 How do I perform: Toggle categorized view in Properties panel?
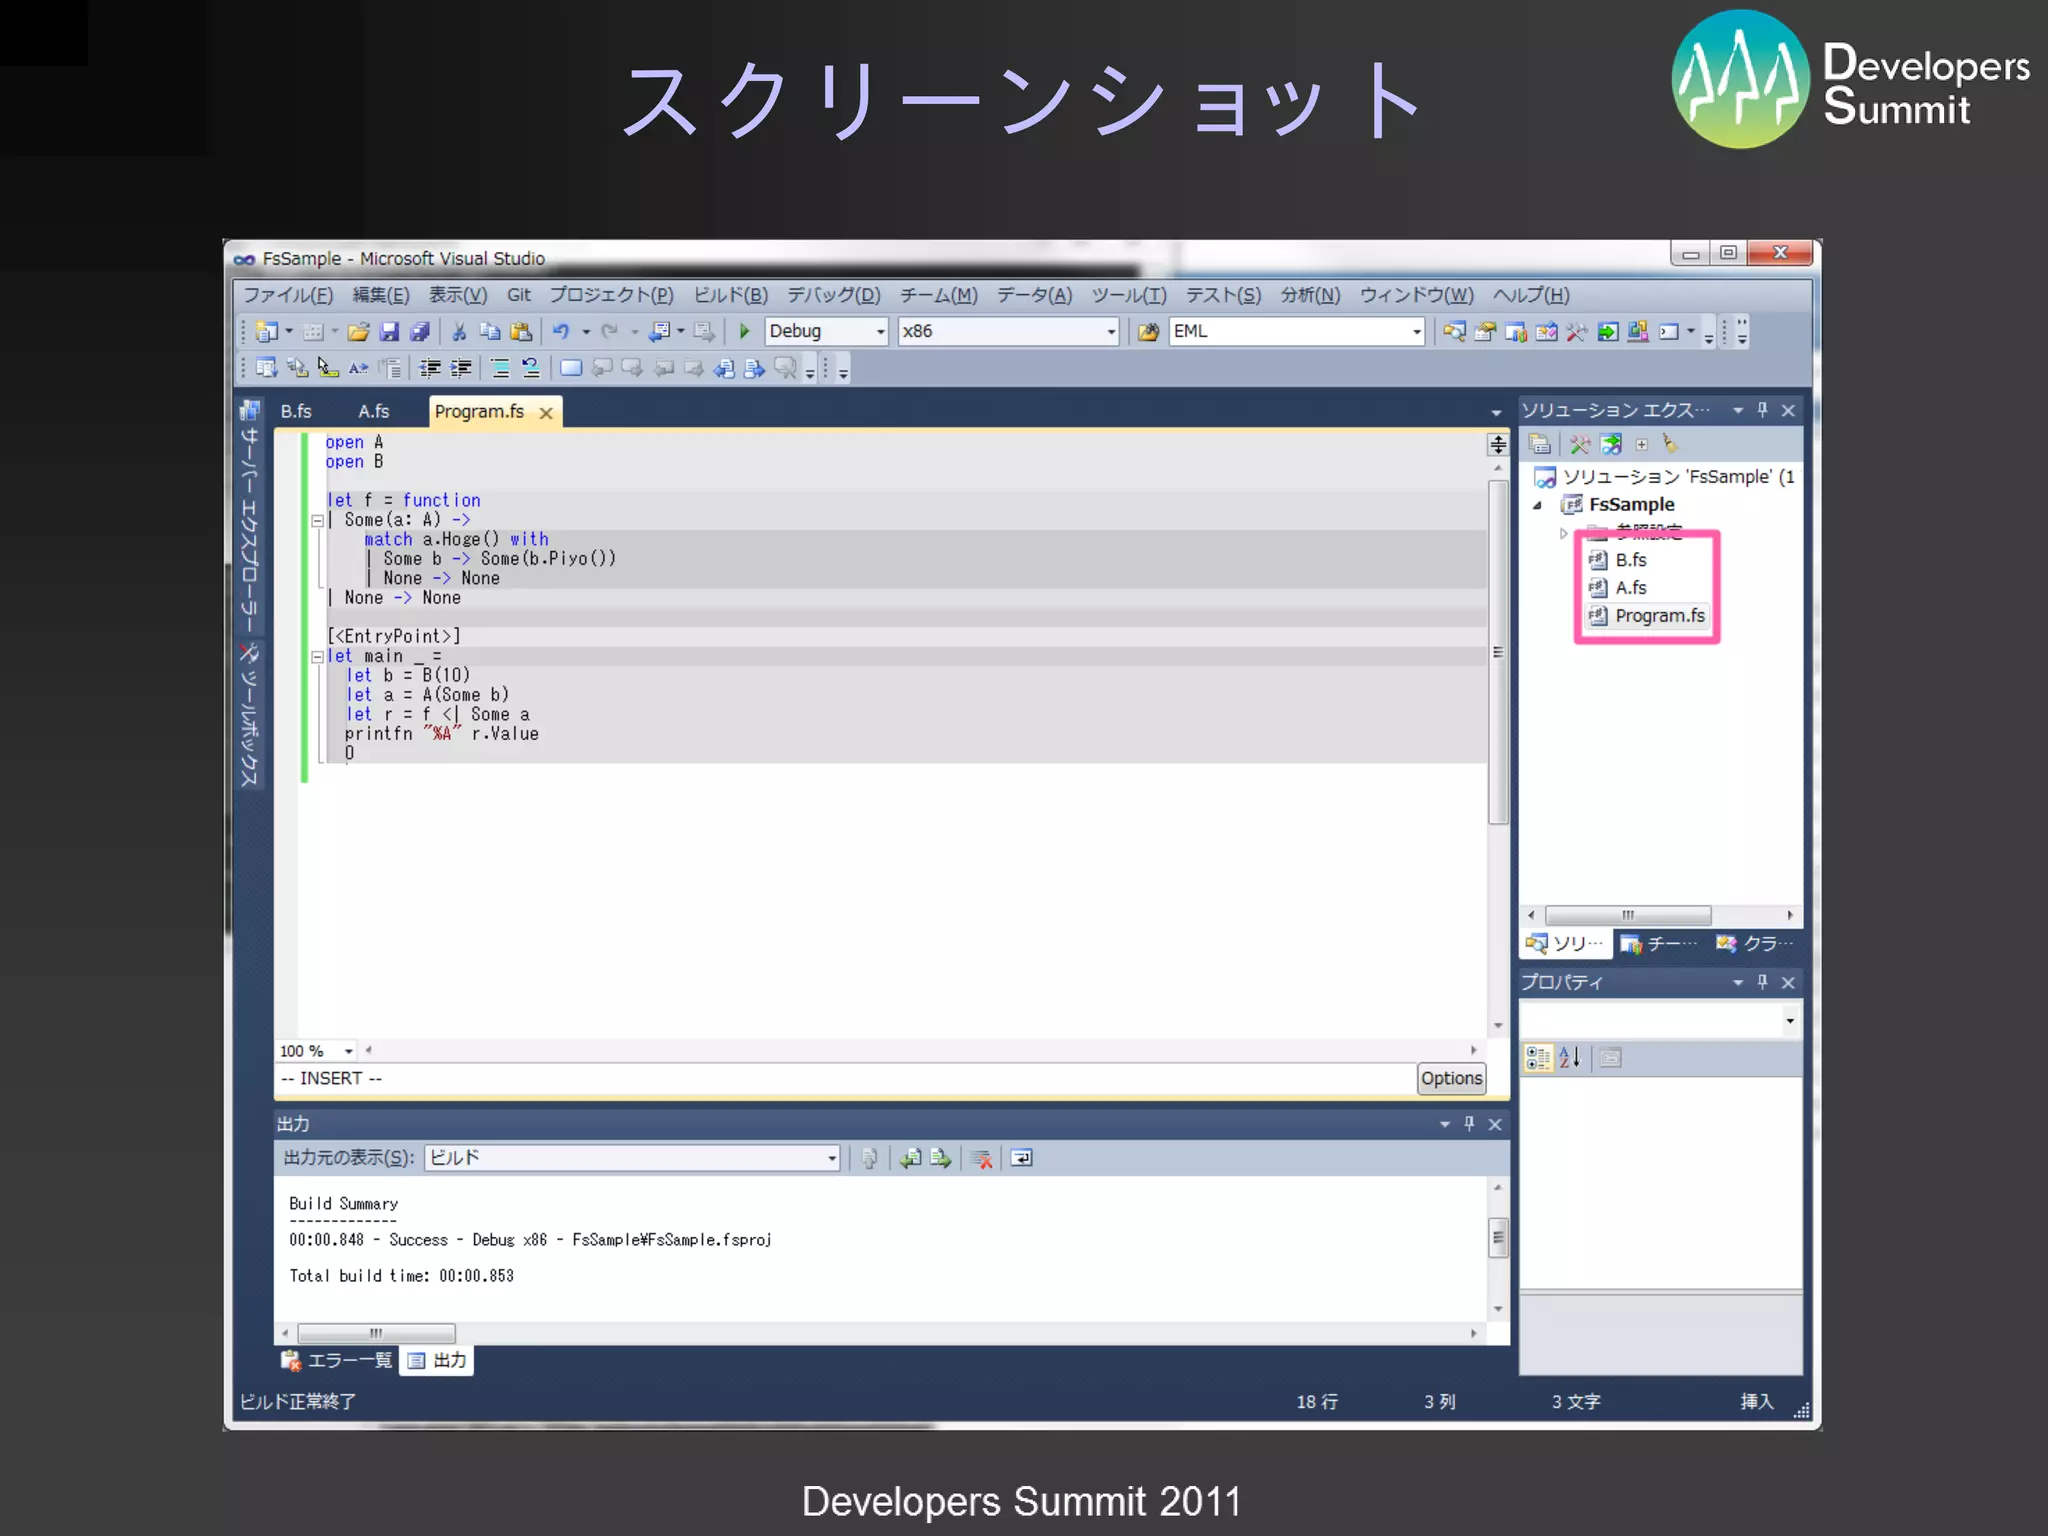[1538, 1058]
